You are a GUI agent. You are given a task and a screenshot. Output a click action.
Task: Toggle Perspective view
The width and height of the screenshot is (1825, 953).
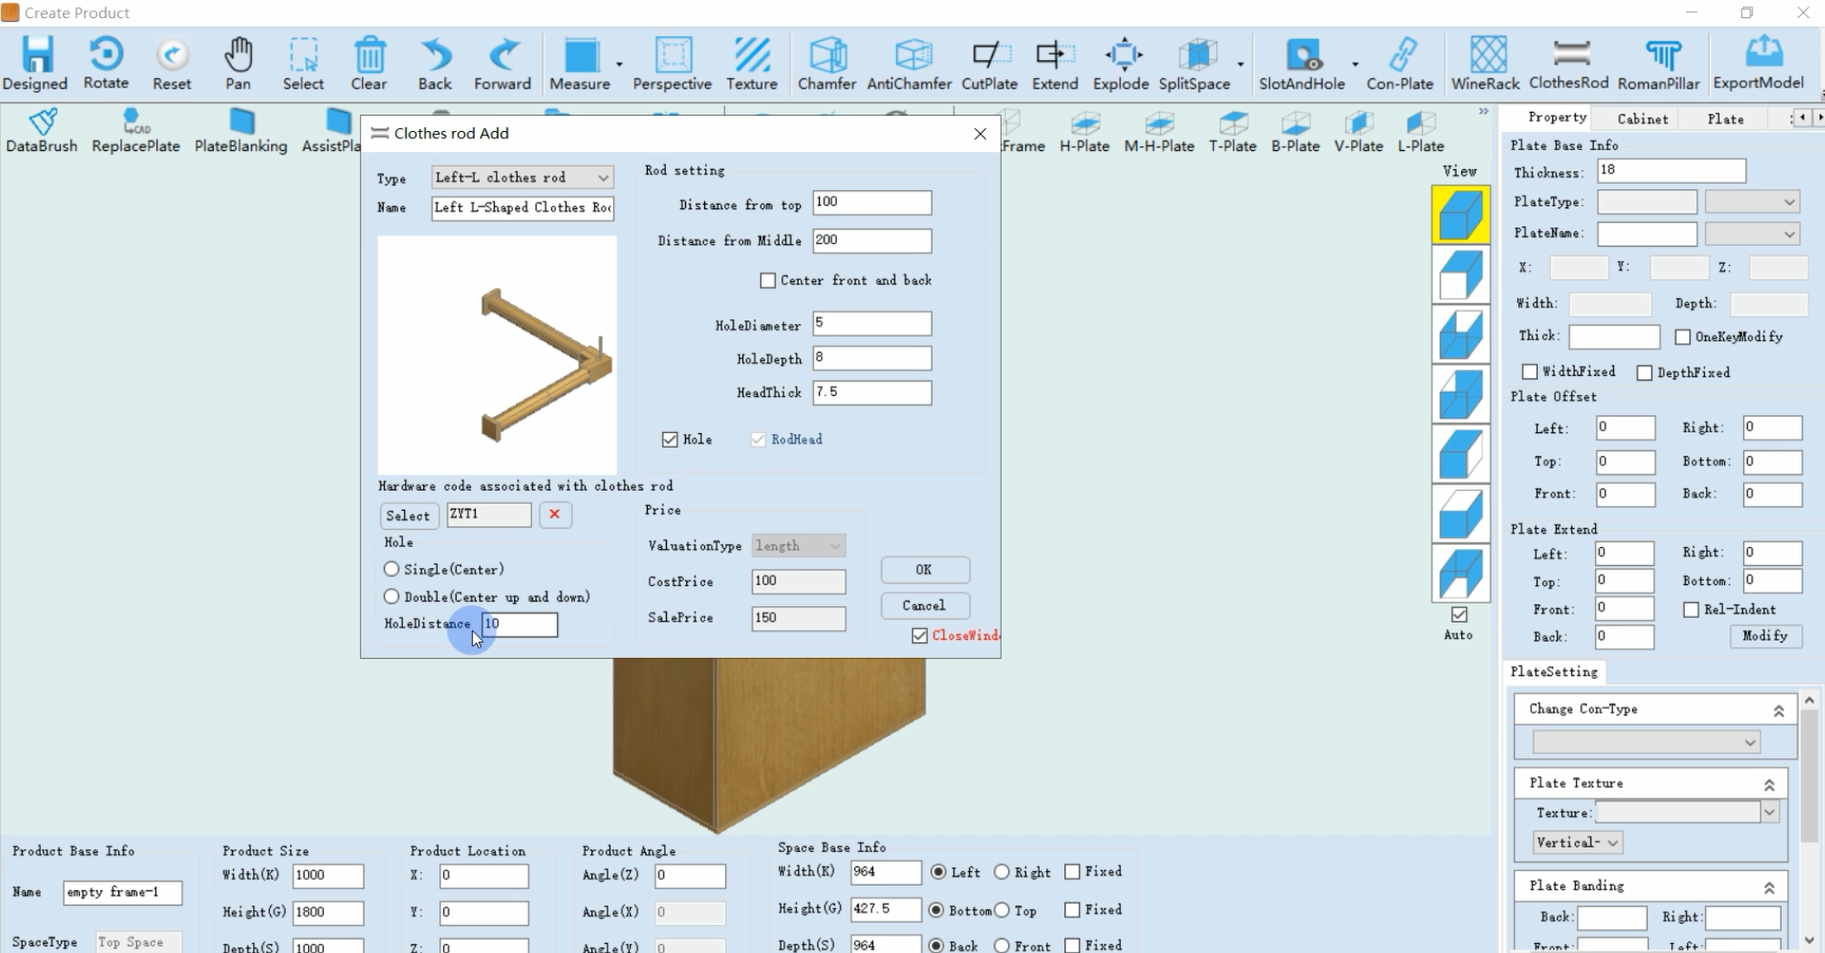click(x=672, y=63)
